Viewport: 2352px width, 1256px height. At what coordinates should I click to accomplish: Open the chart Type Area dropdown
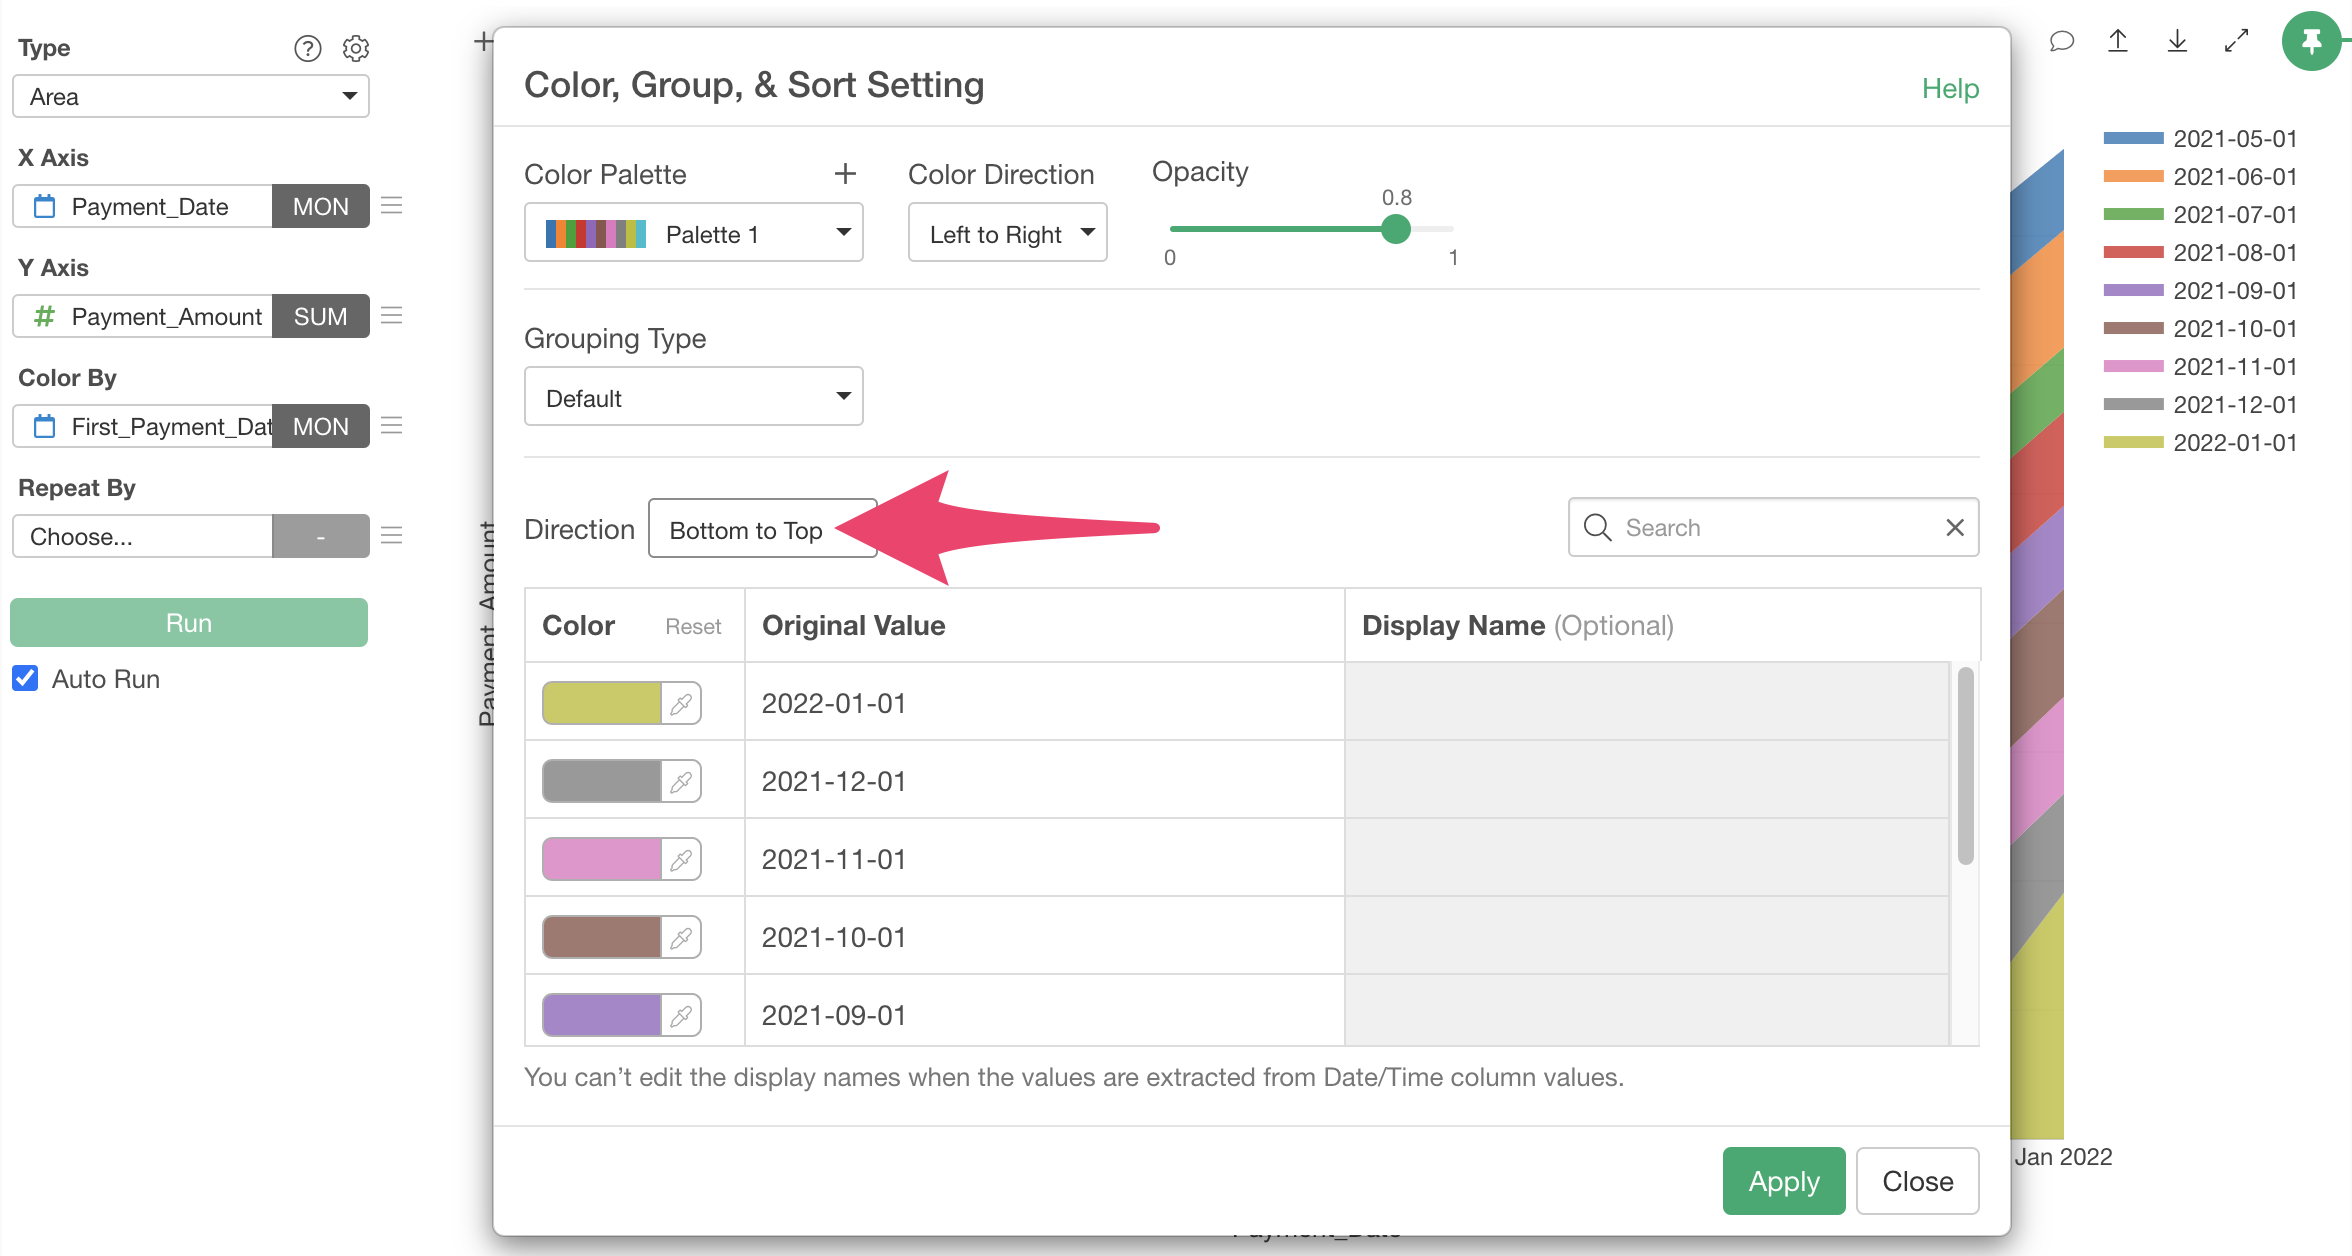(x=191, y=97)
